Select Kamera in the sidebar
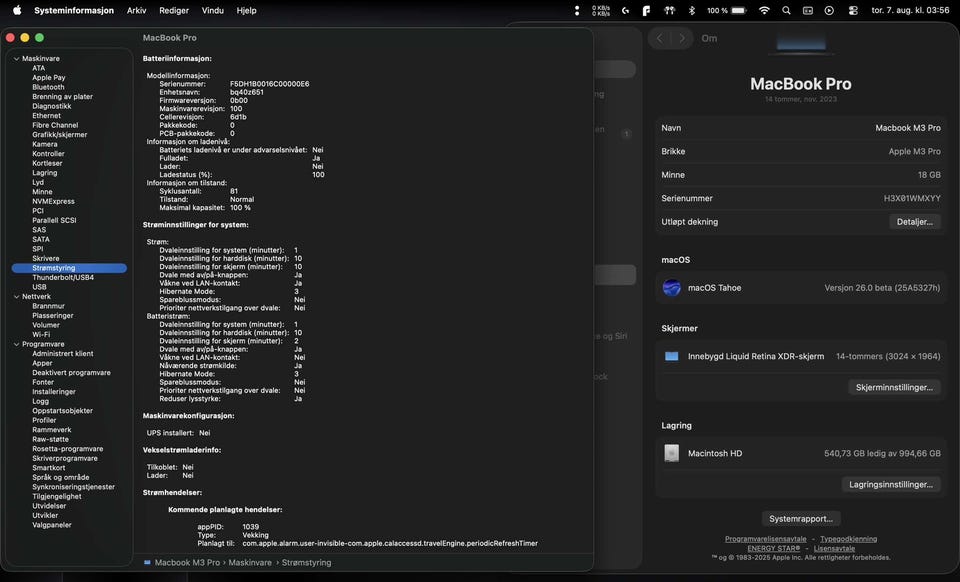Screen dimensions: 960x582 [x=45, y=144]
